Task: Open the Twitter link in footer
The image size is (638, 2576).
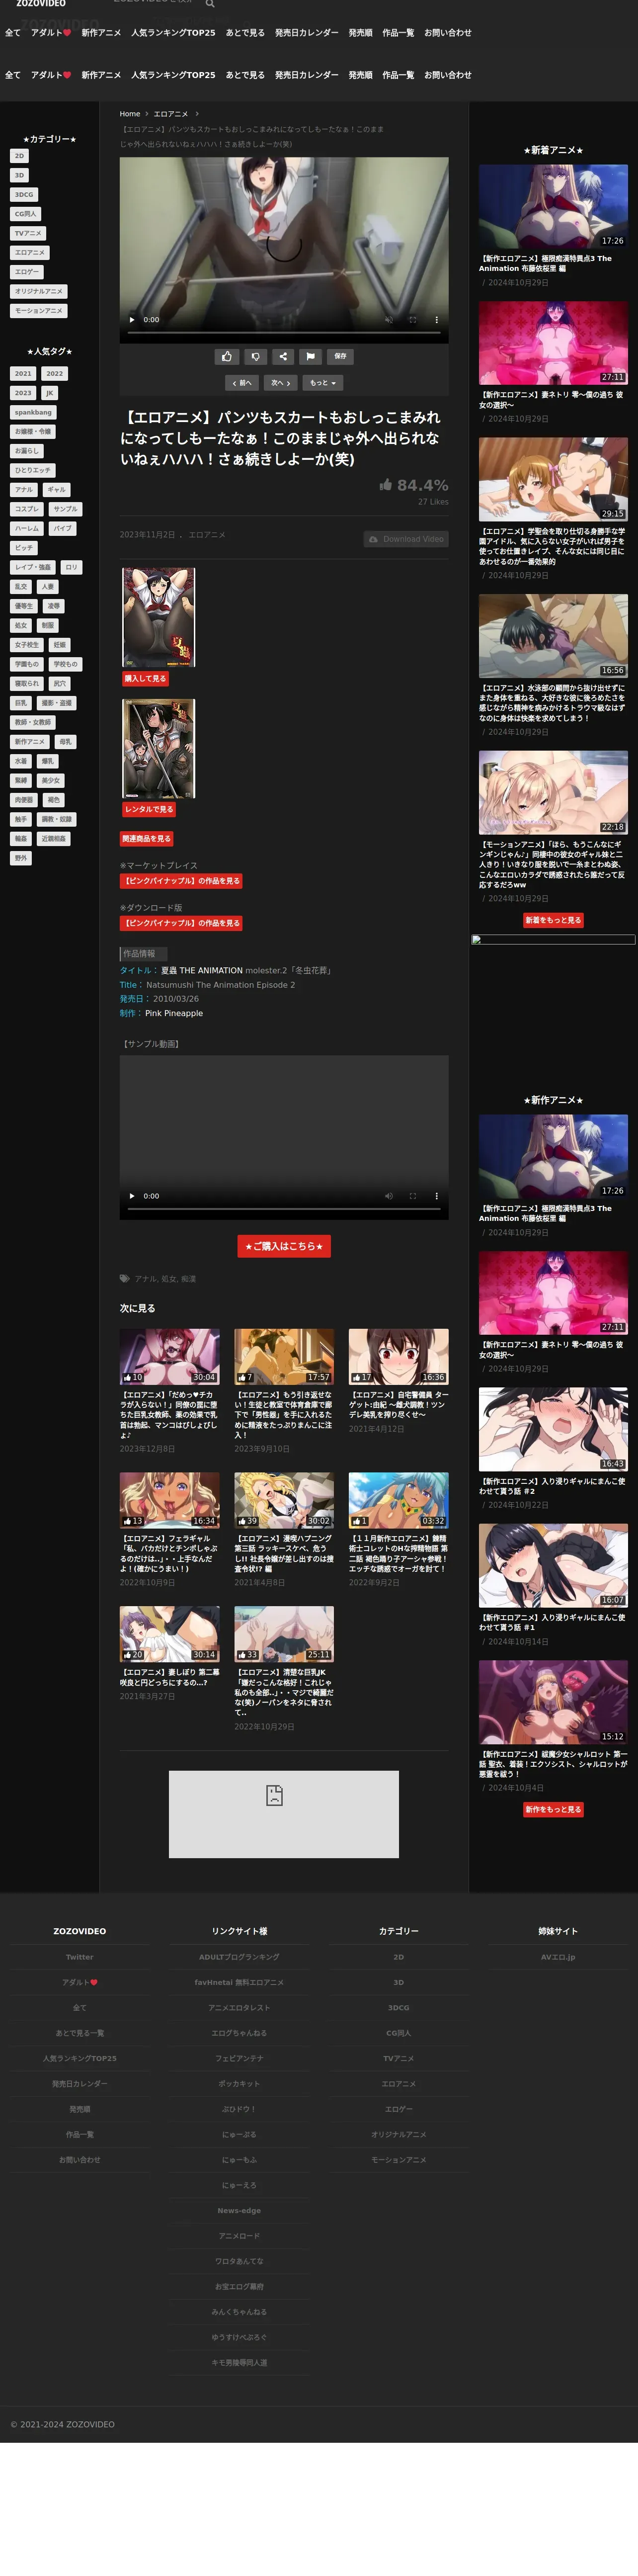Action: (x=80, y=1957)
